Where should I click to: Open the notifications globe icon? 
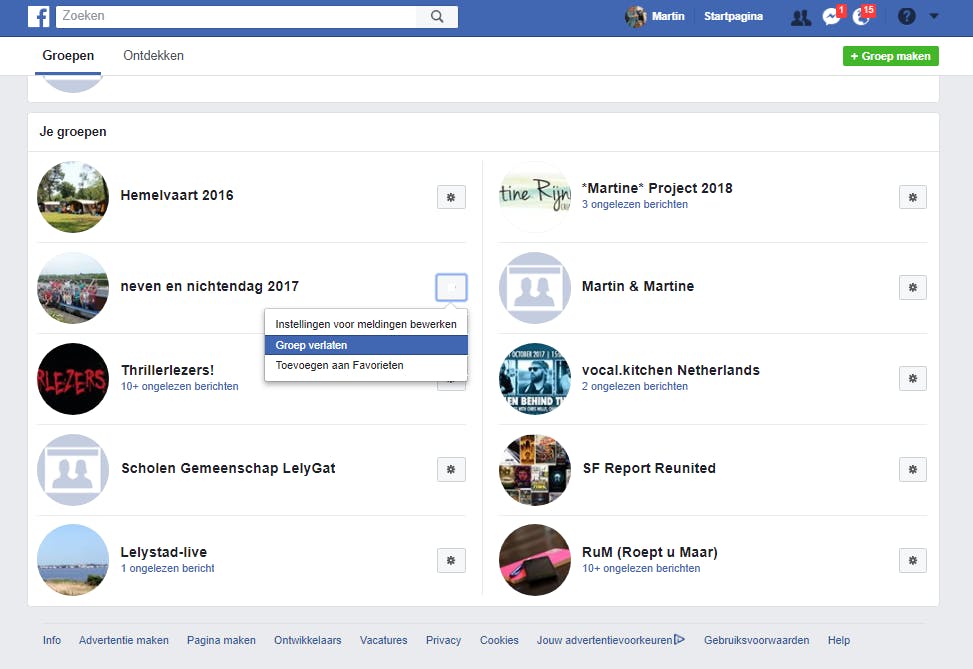tap(861, 16)
